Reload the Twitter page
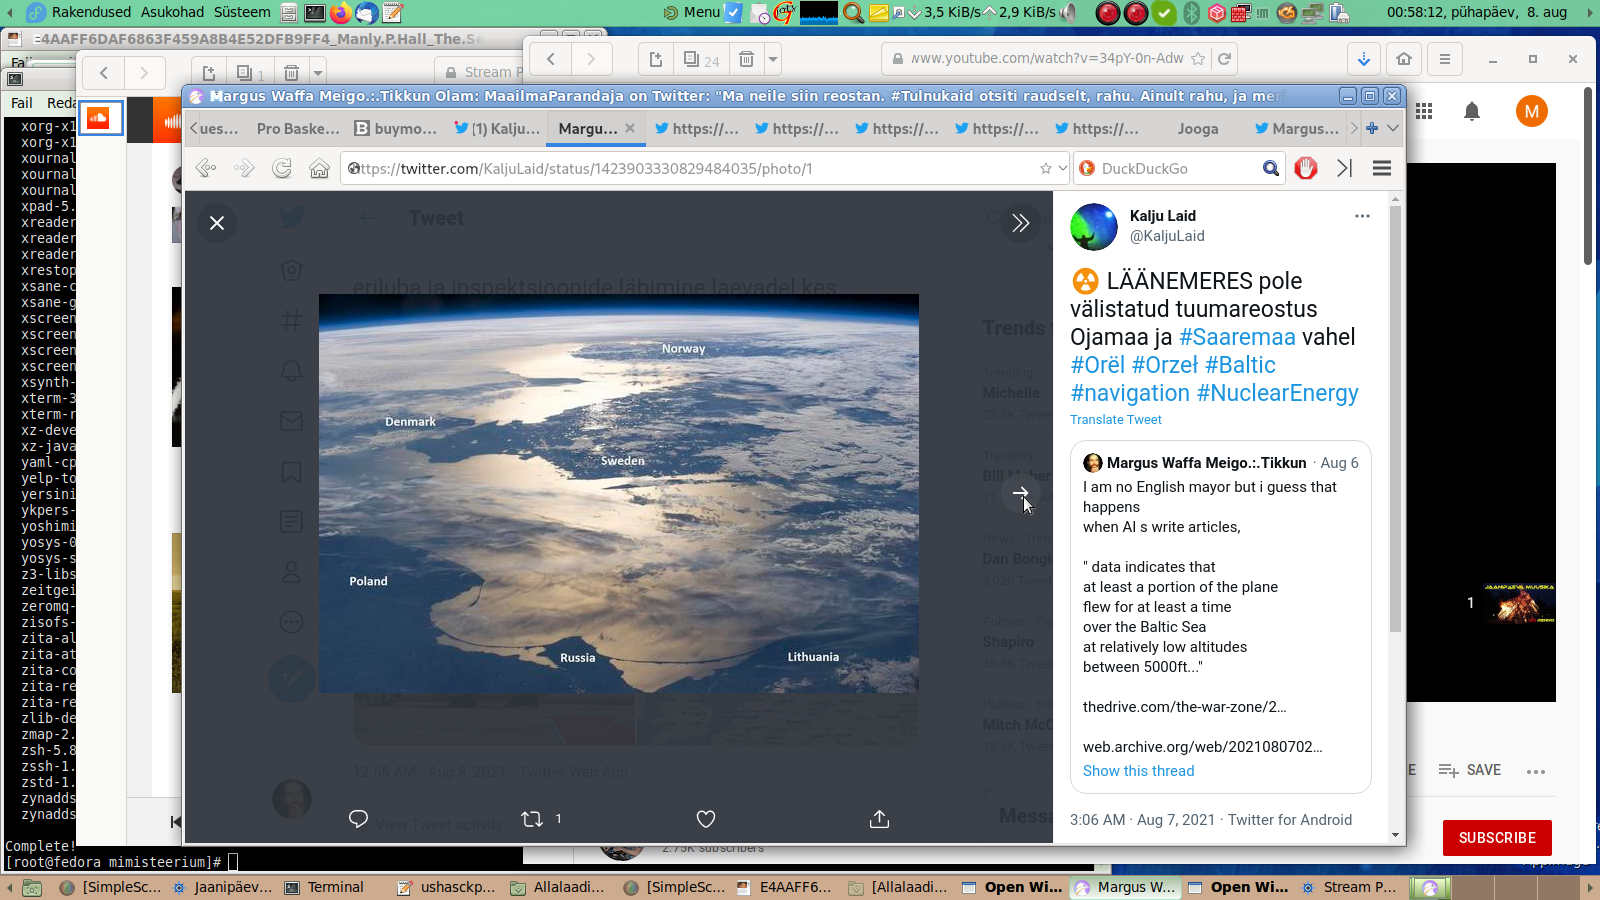The width and height of the screenshot is (1600, 900). coord(282,168)
